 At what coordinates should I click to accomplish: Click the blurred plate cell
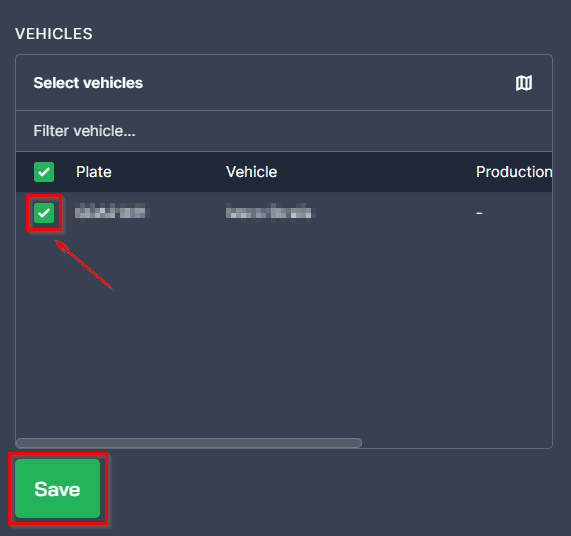pos(112,212)
